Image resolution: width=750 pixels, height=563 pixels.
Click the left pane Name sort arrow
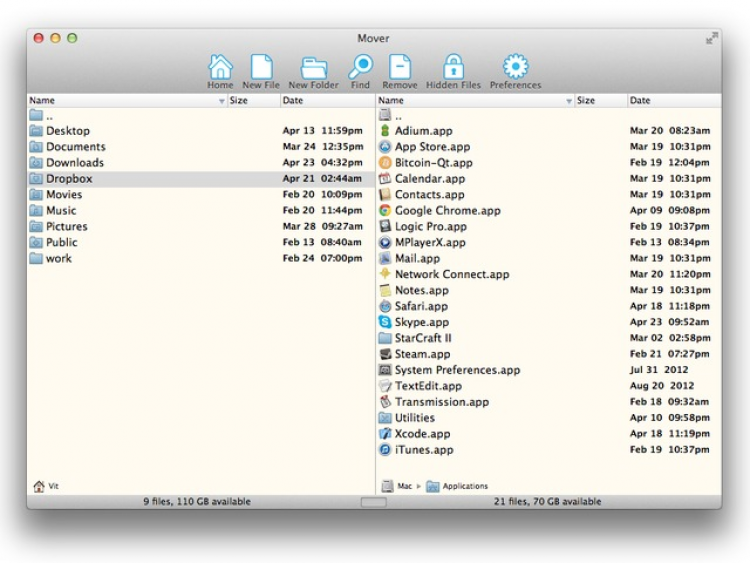(221, 101)
